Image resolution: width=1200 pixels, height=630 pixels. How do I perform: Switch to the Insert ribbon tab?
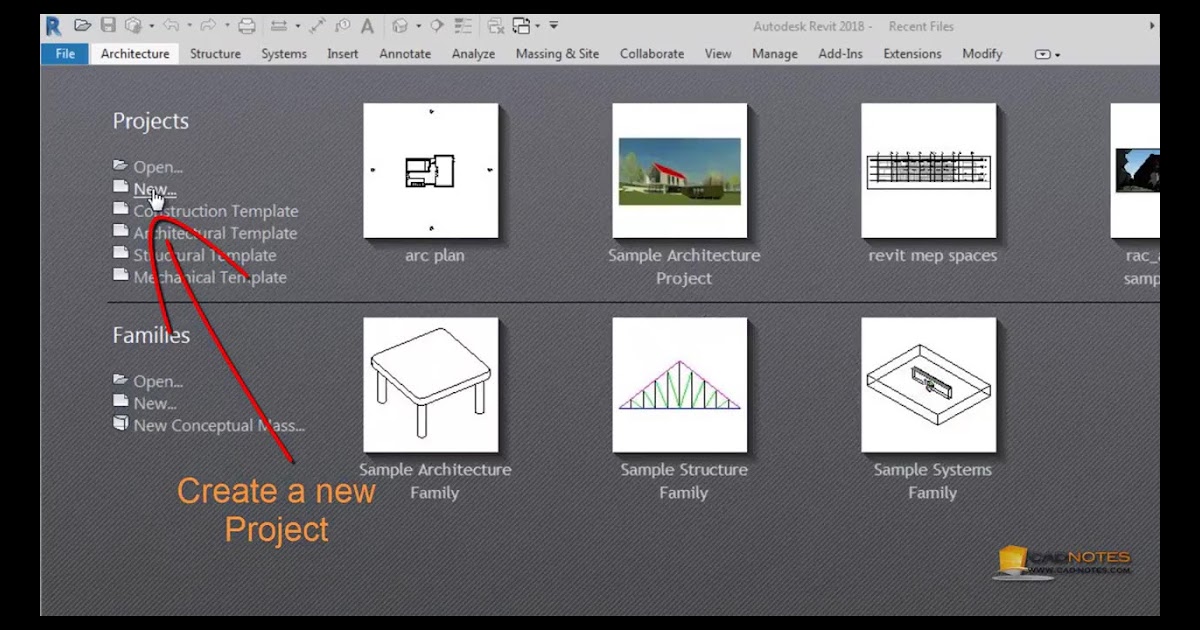tap(343, 54)
